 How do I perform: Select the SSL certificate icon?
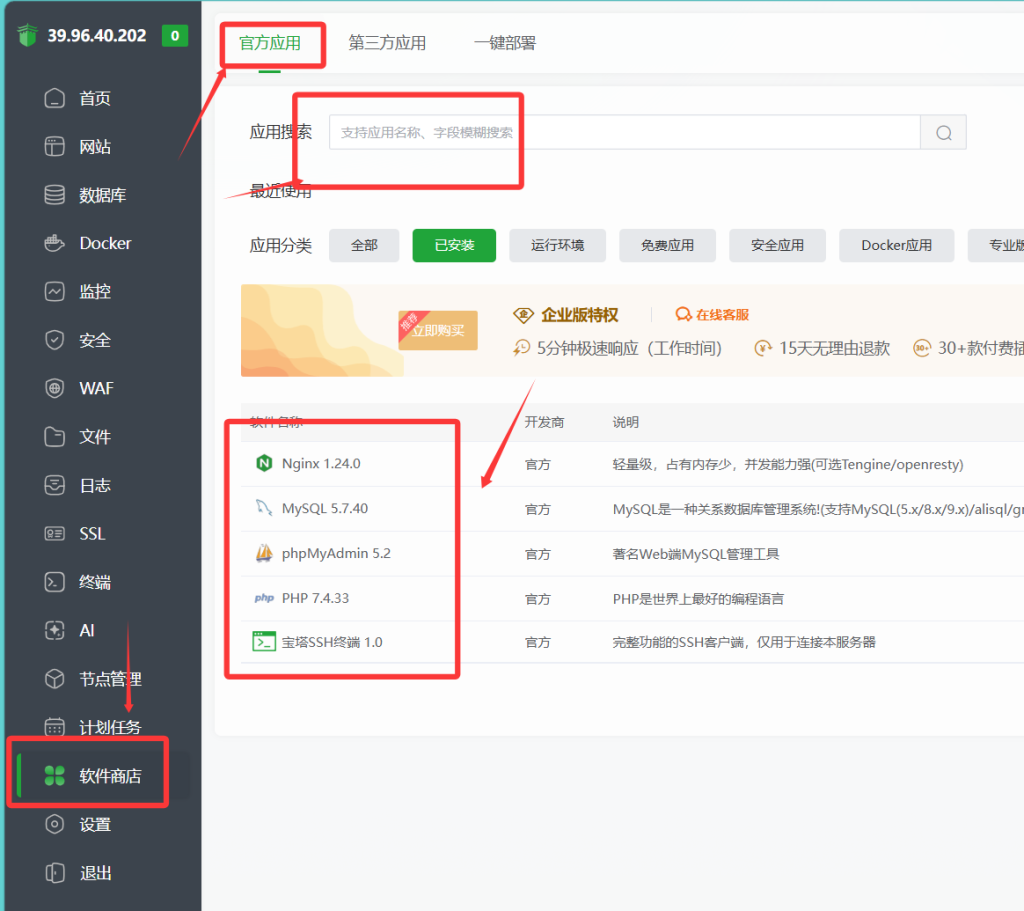tap(55, 534)
